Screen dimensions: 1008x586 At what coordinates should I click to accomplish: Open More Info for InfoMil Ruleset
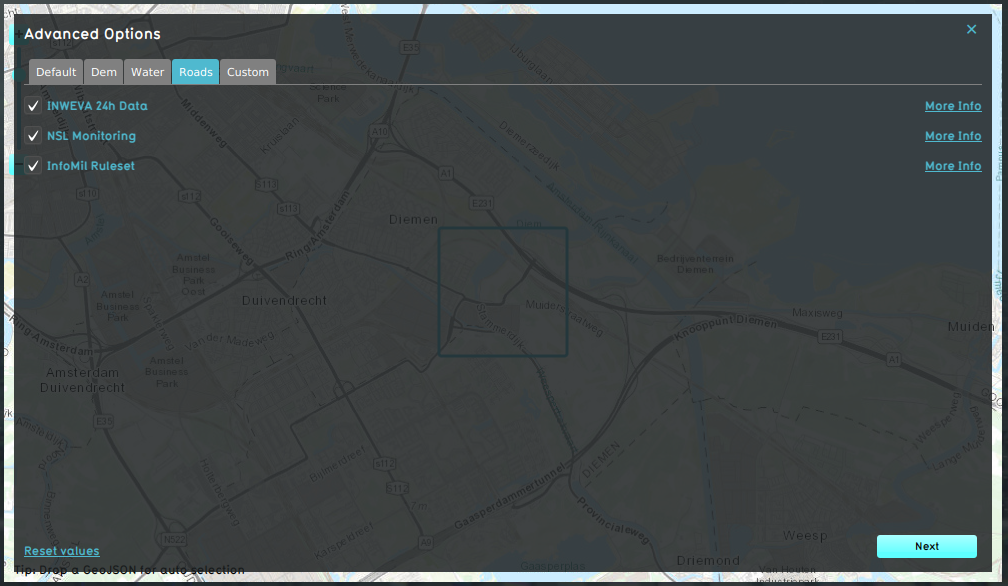tap(952, 166)
